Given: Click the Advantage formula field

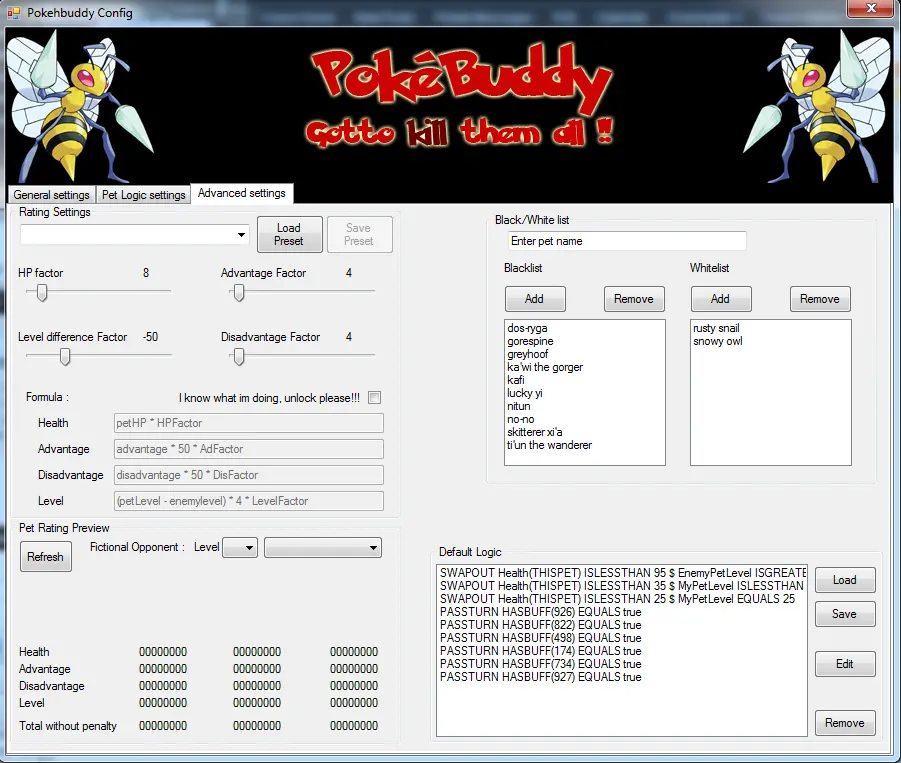Looking at the screenshot, I should 249,449.
